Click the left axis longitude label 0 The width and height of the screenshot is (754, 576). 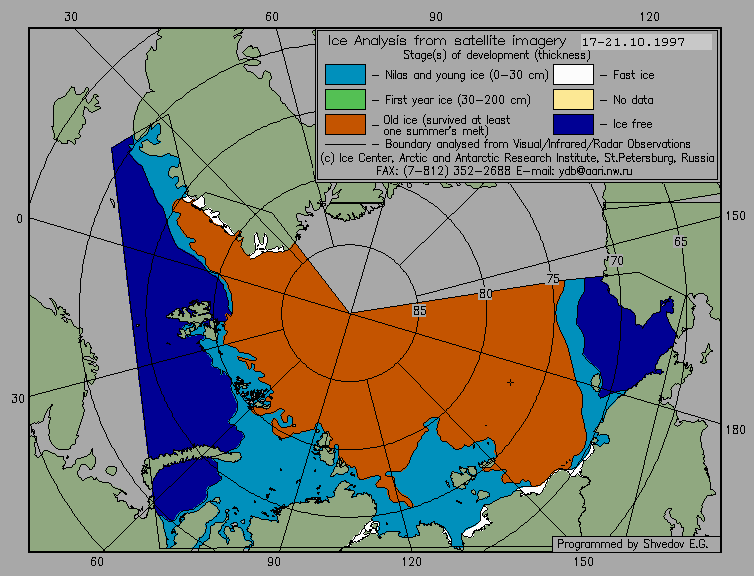click(x=19, y=219)
